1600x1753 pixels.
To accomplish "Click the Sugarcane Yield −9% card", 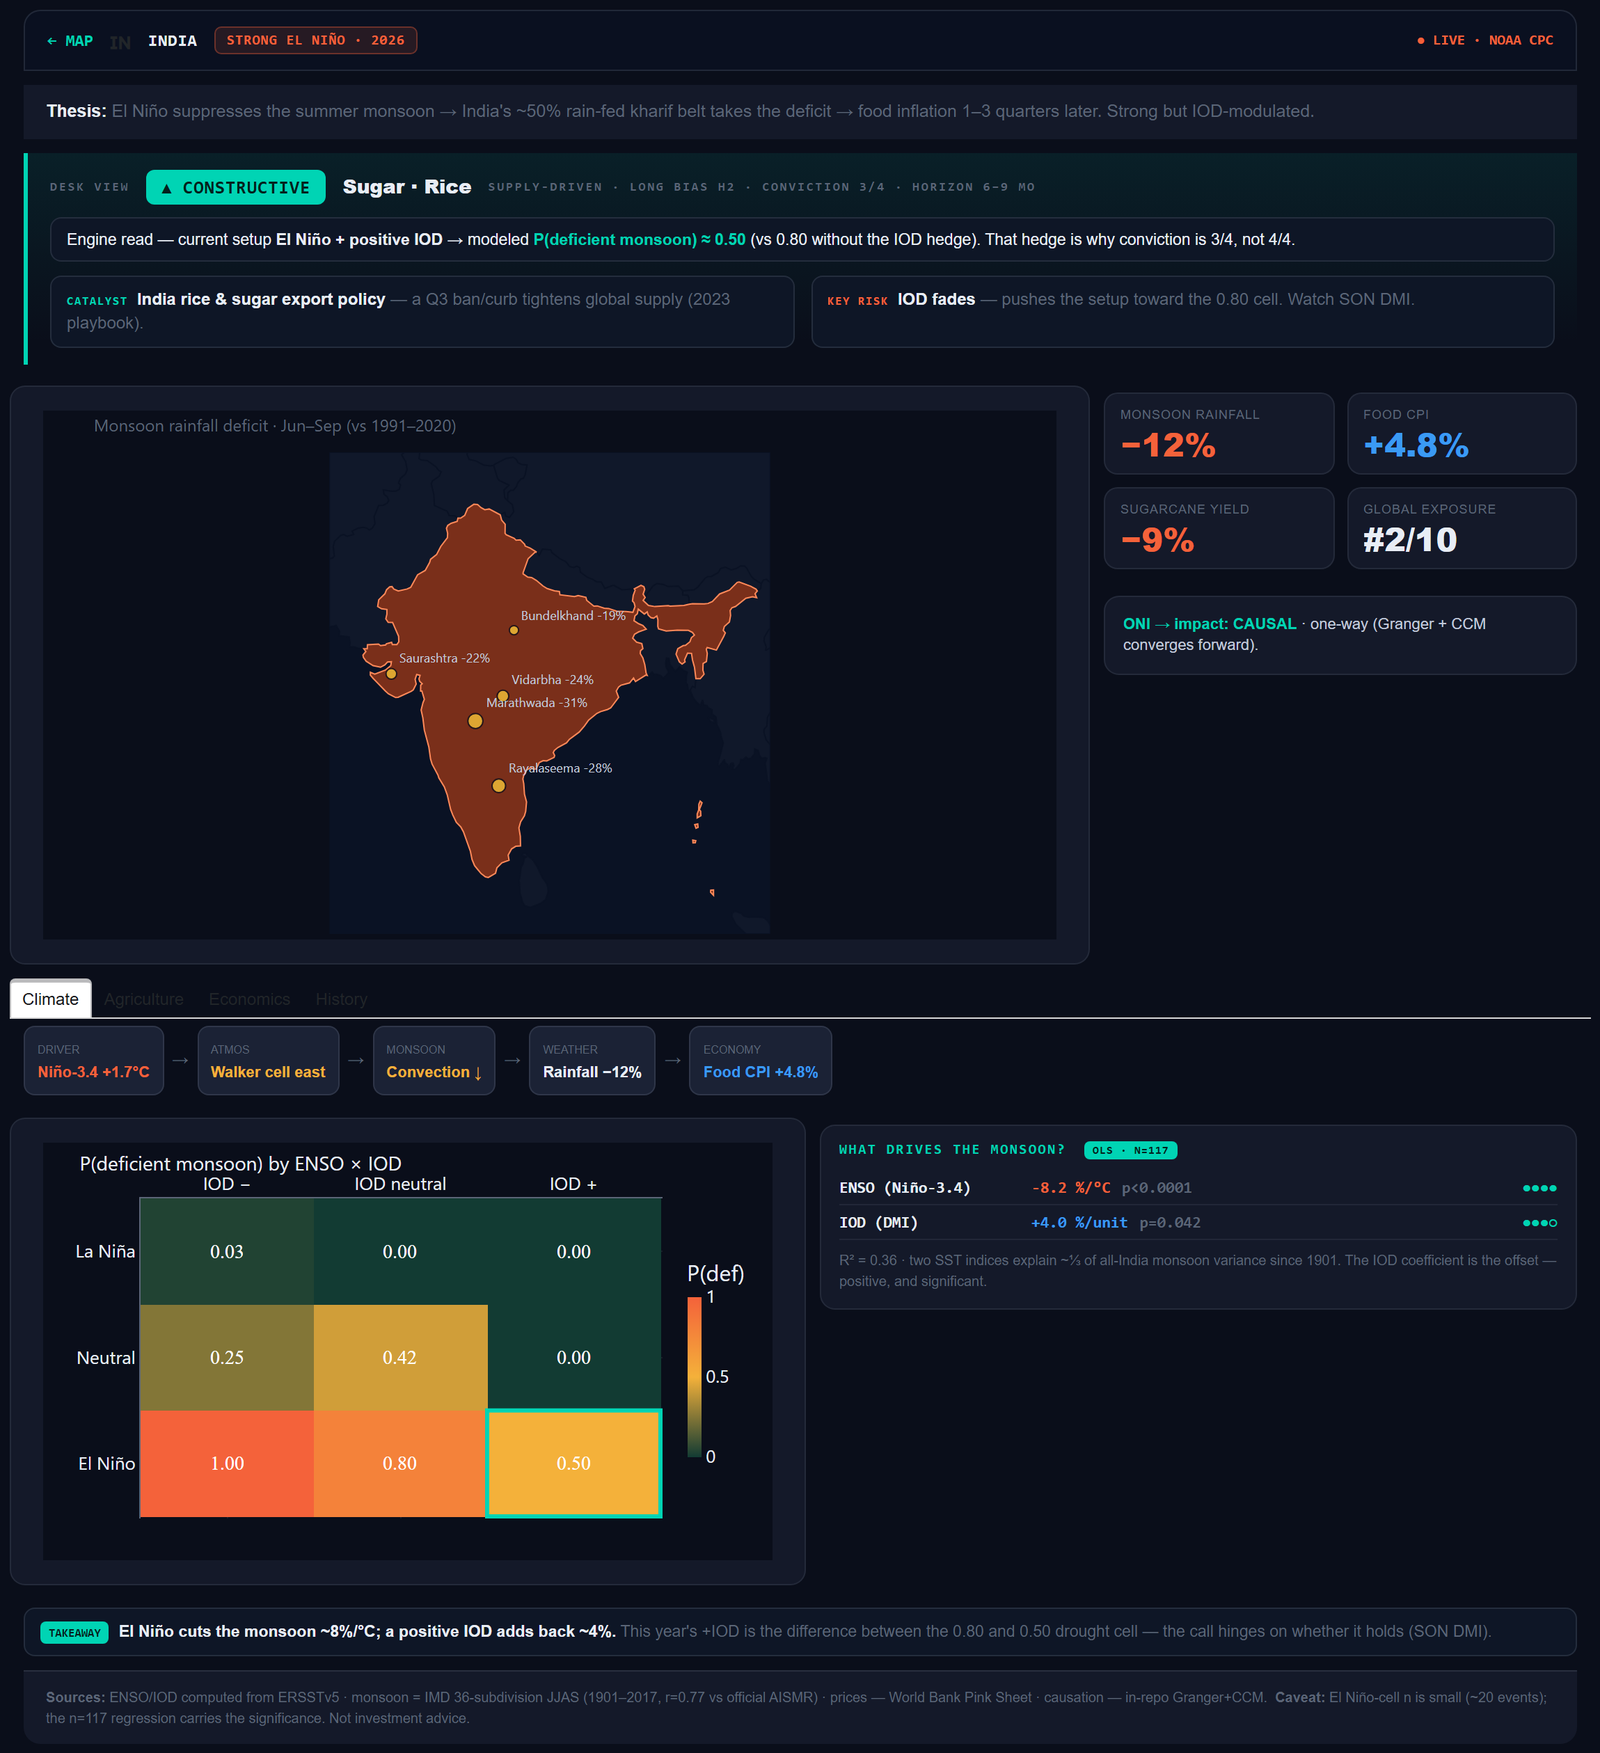I will click(x=1219, y=528).
